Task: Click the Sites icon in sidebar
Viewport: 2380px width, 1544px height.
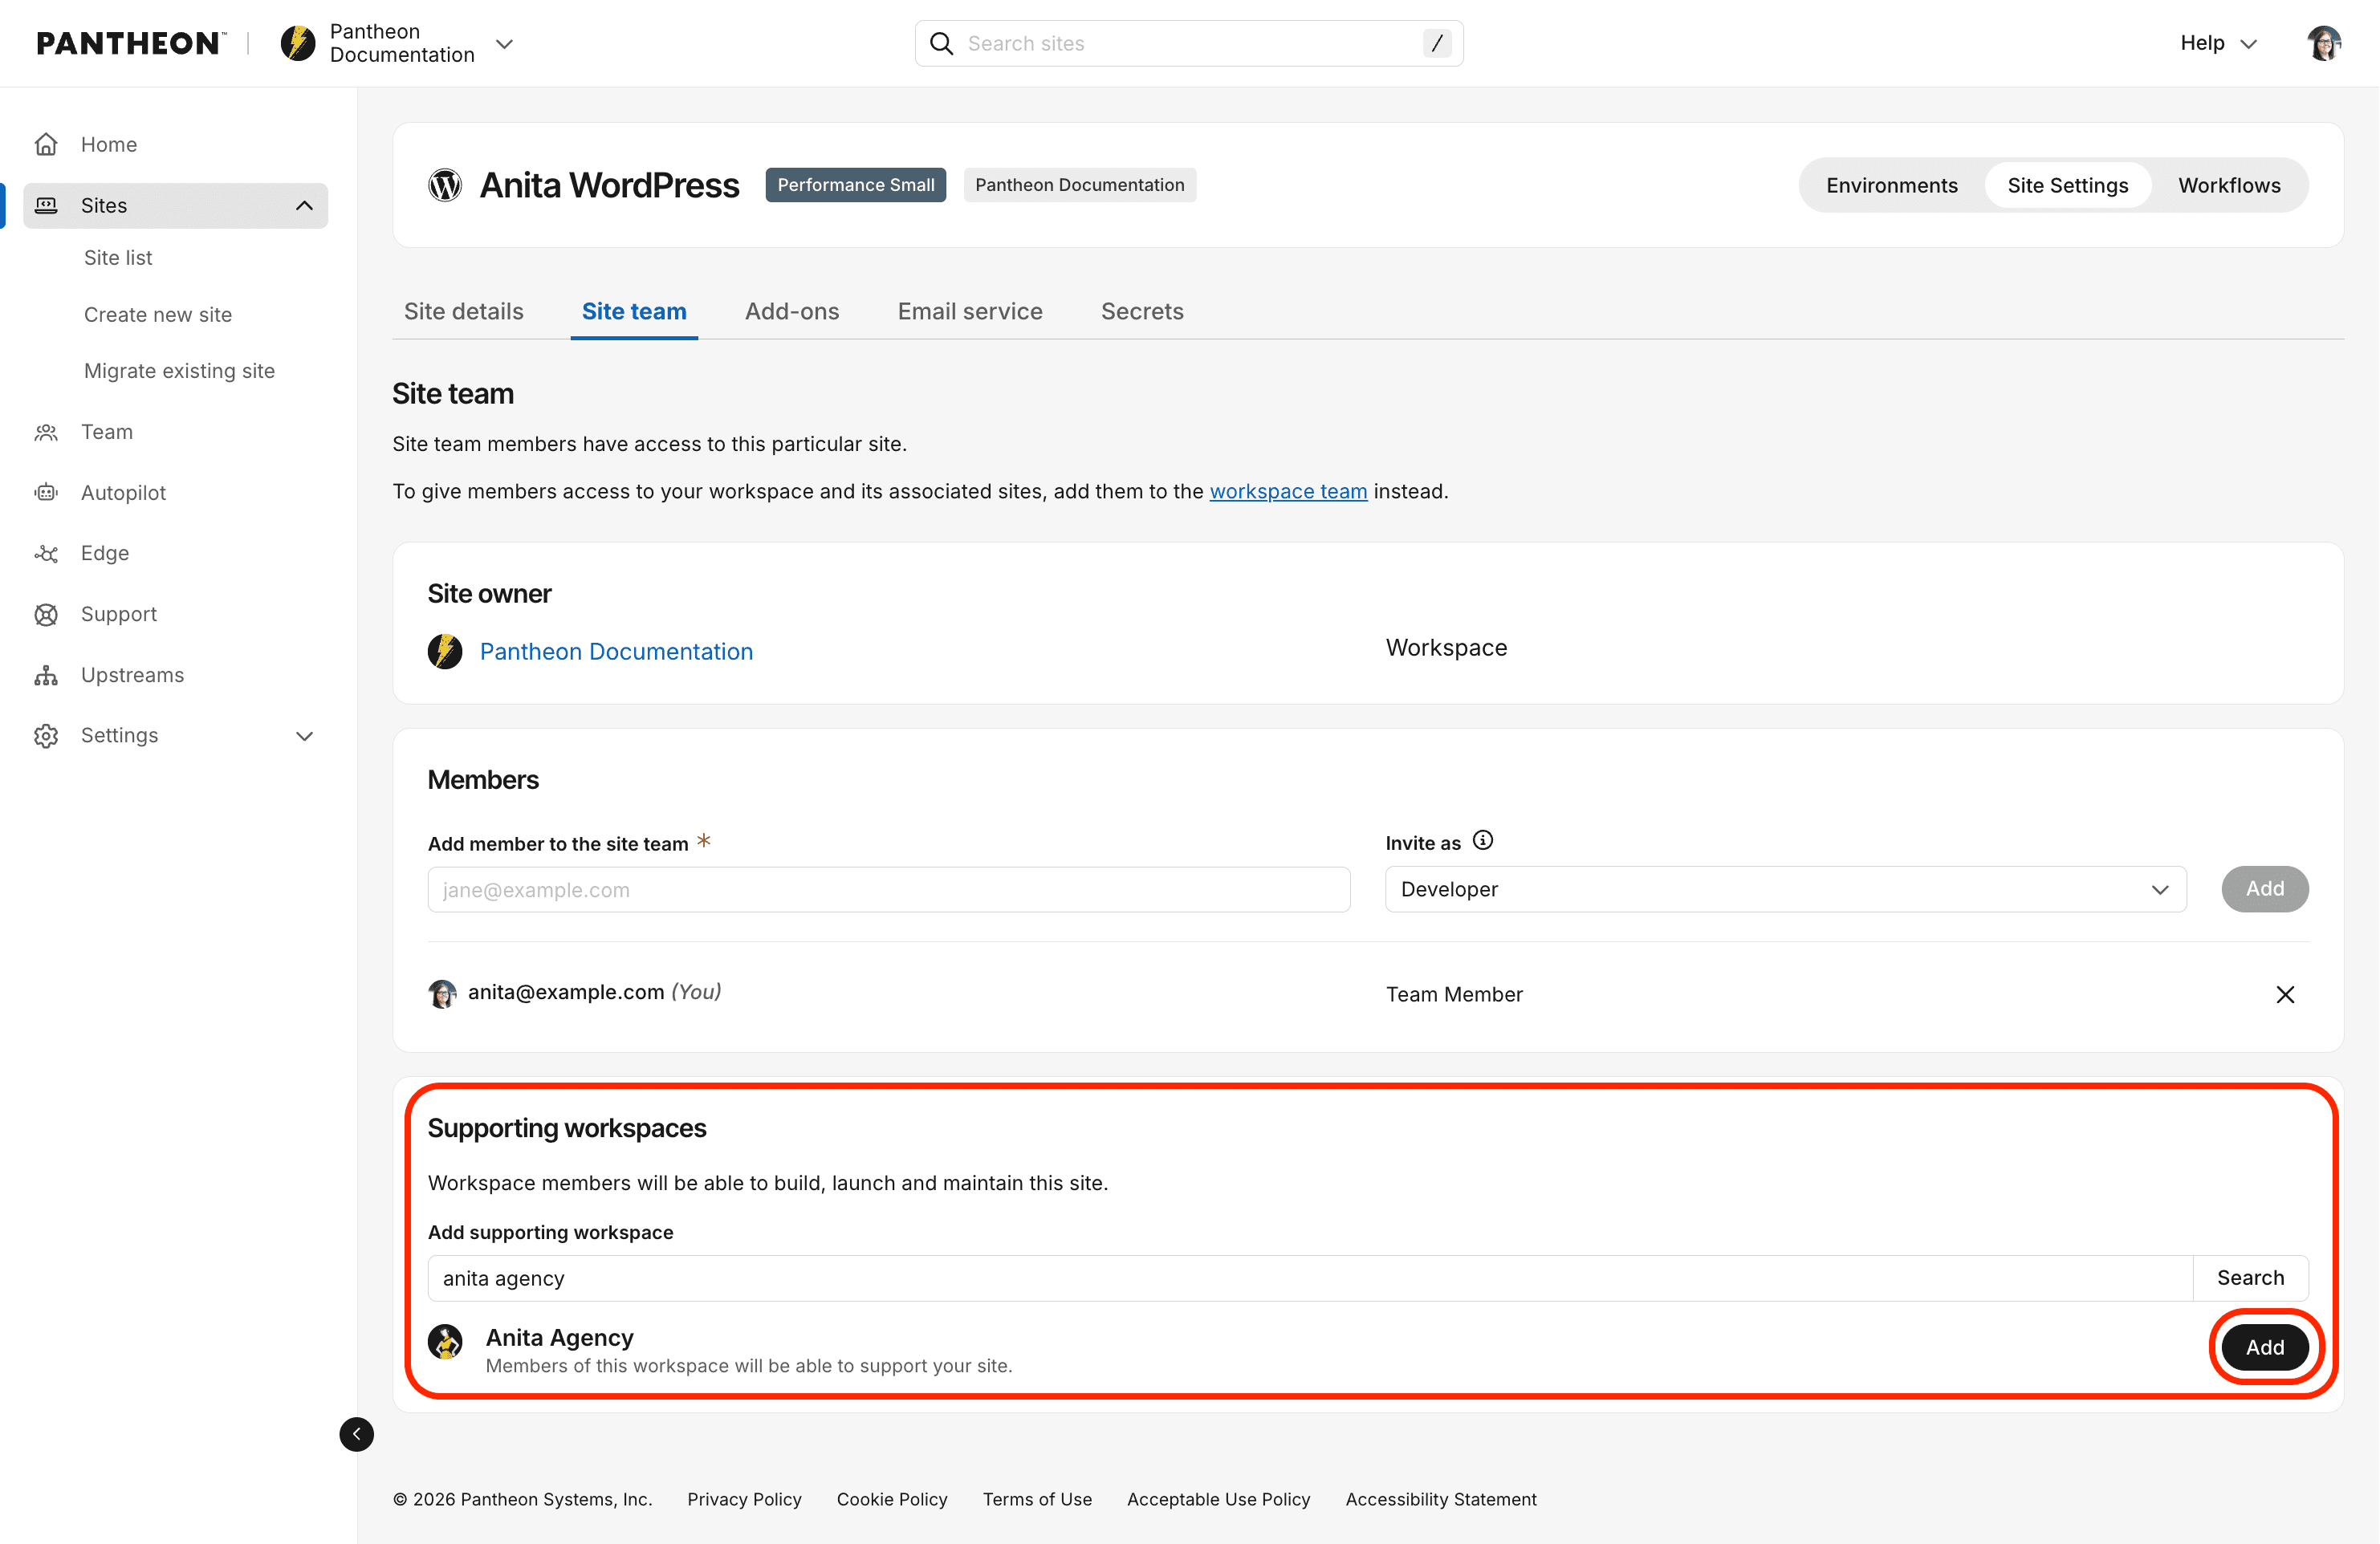Action: click(x=46, y=205)
